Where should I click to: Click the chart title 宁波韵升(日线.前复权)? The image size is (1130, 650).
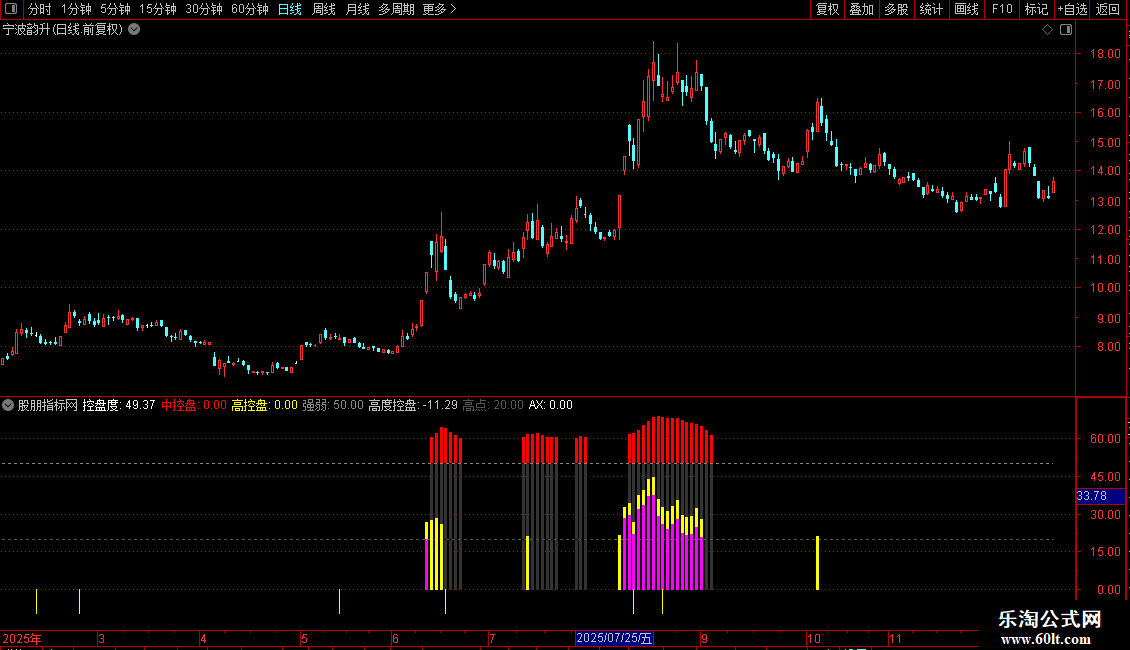pyautogui.click(x=63, y=30)
